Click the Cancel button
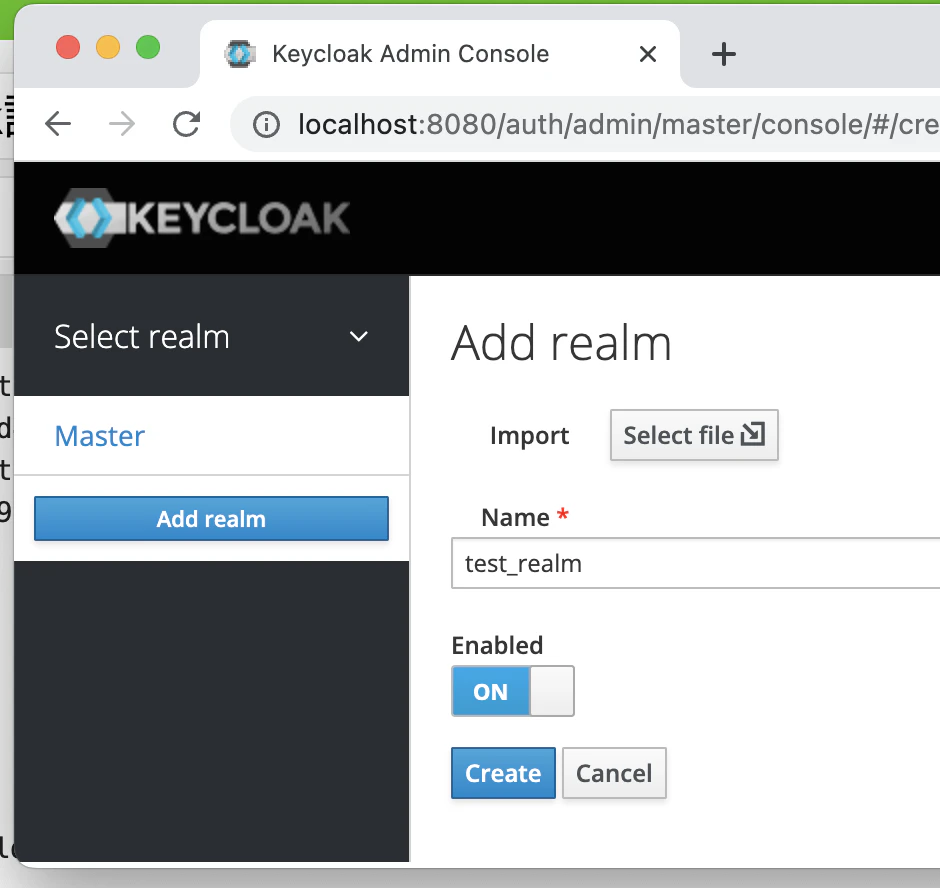Viewport: 940px width, 888px height. coord(614,773)
